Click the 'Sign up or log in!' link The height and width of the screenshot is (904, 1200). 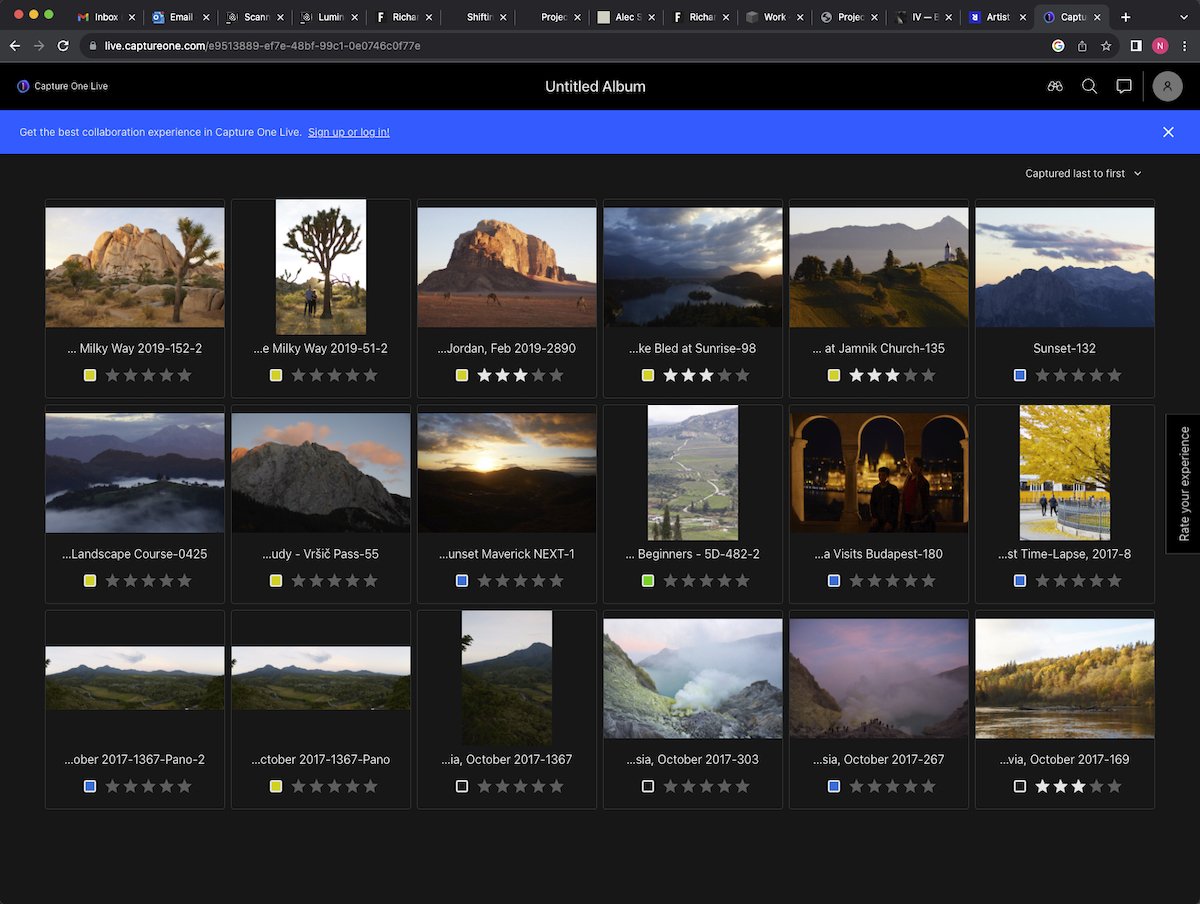(x=348, y=131)
